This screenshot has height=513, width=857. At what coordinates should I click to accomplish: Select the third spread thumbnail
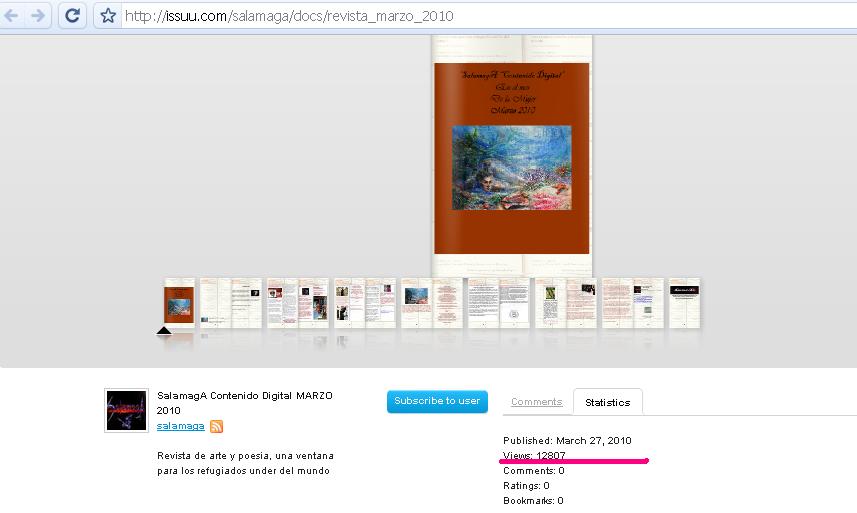point(298,303)
